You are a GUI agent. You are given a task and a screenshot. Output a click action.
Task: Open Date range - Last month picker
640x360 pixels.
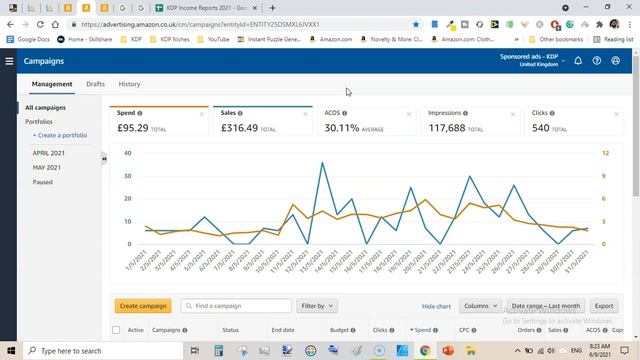click(x=546, y=306)
